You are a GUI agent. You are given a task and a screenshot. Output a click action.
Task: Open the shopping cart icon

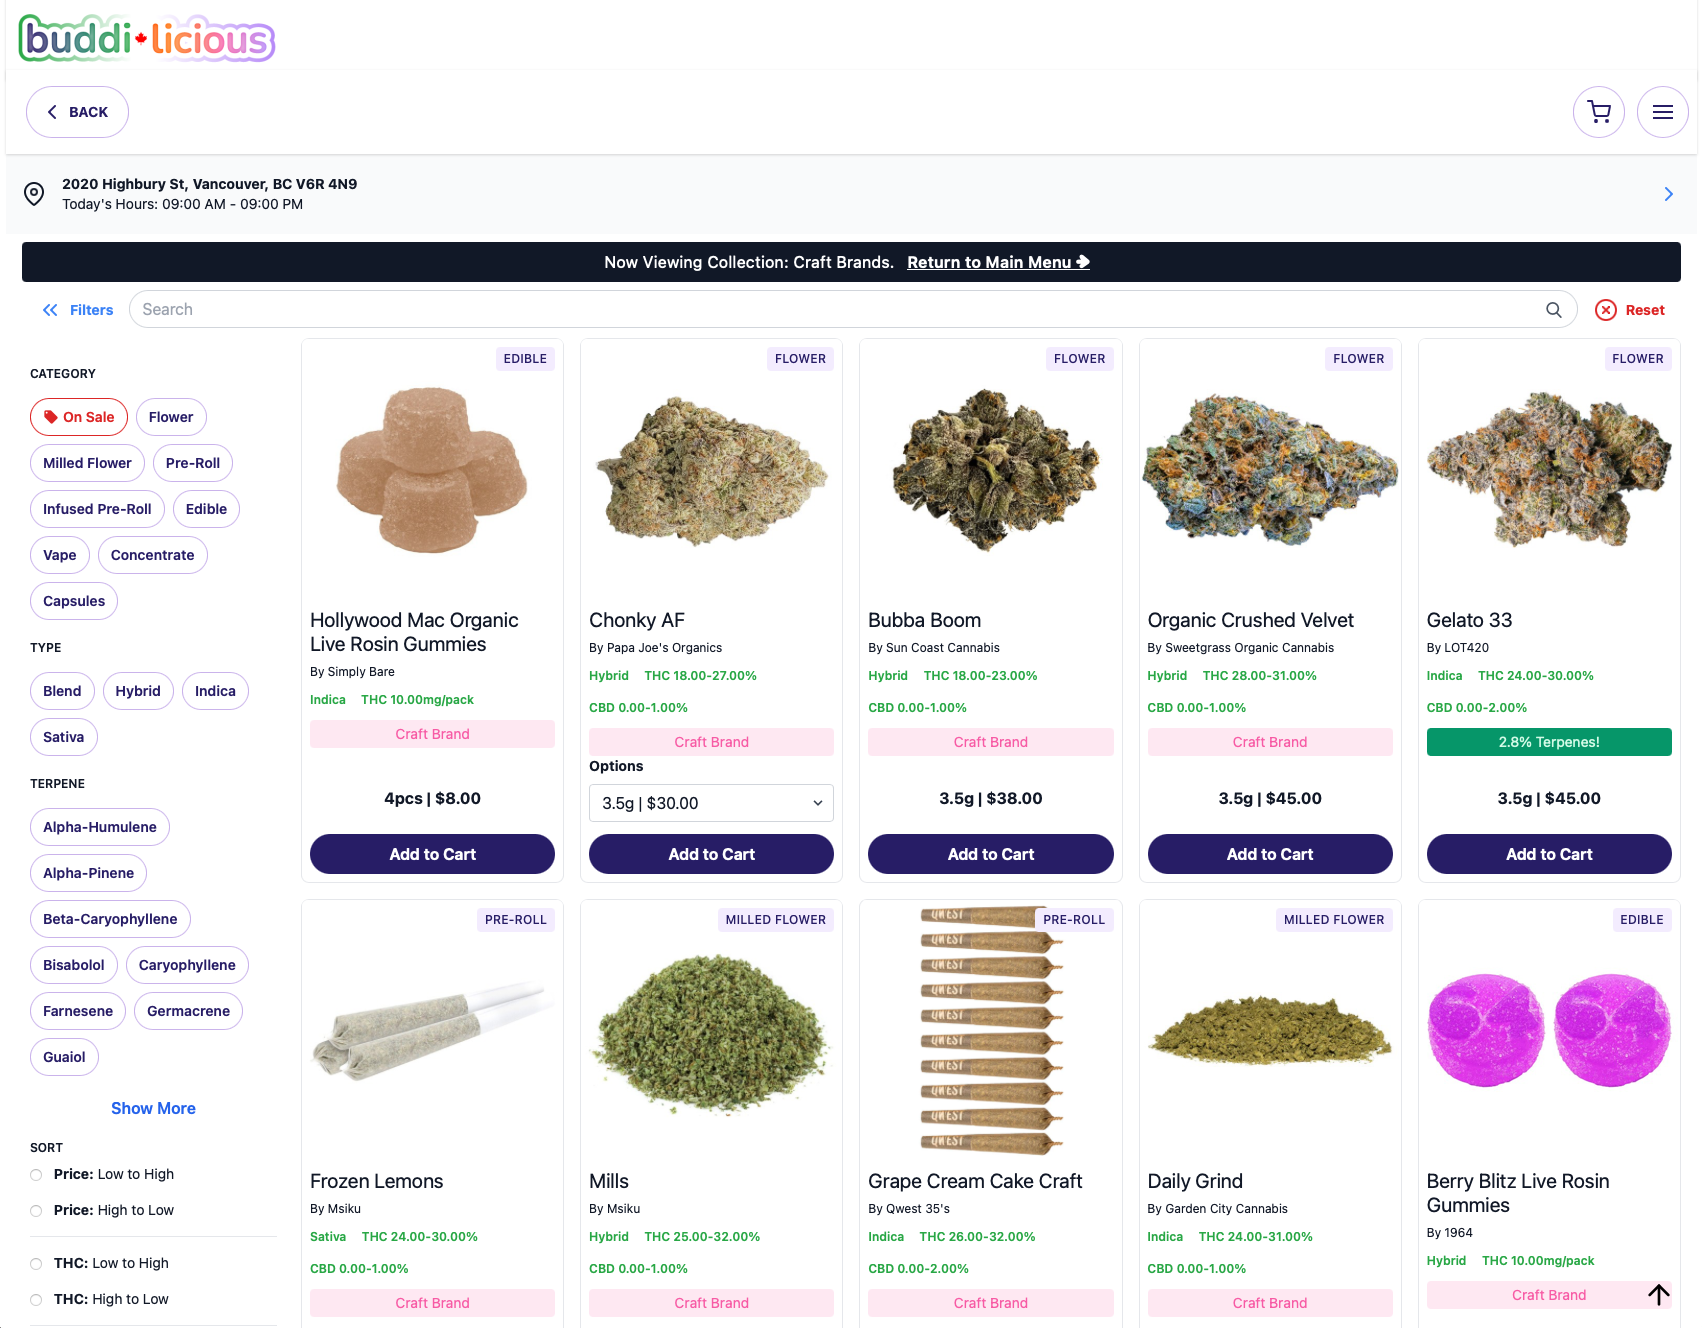[1598, 112]
